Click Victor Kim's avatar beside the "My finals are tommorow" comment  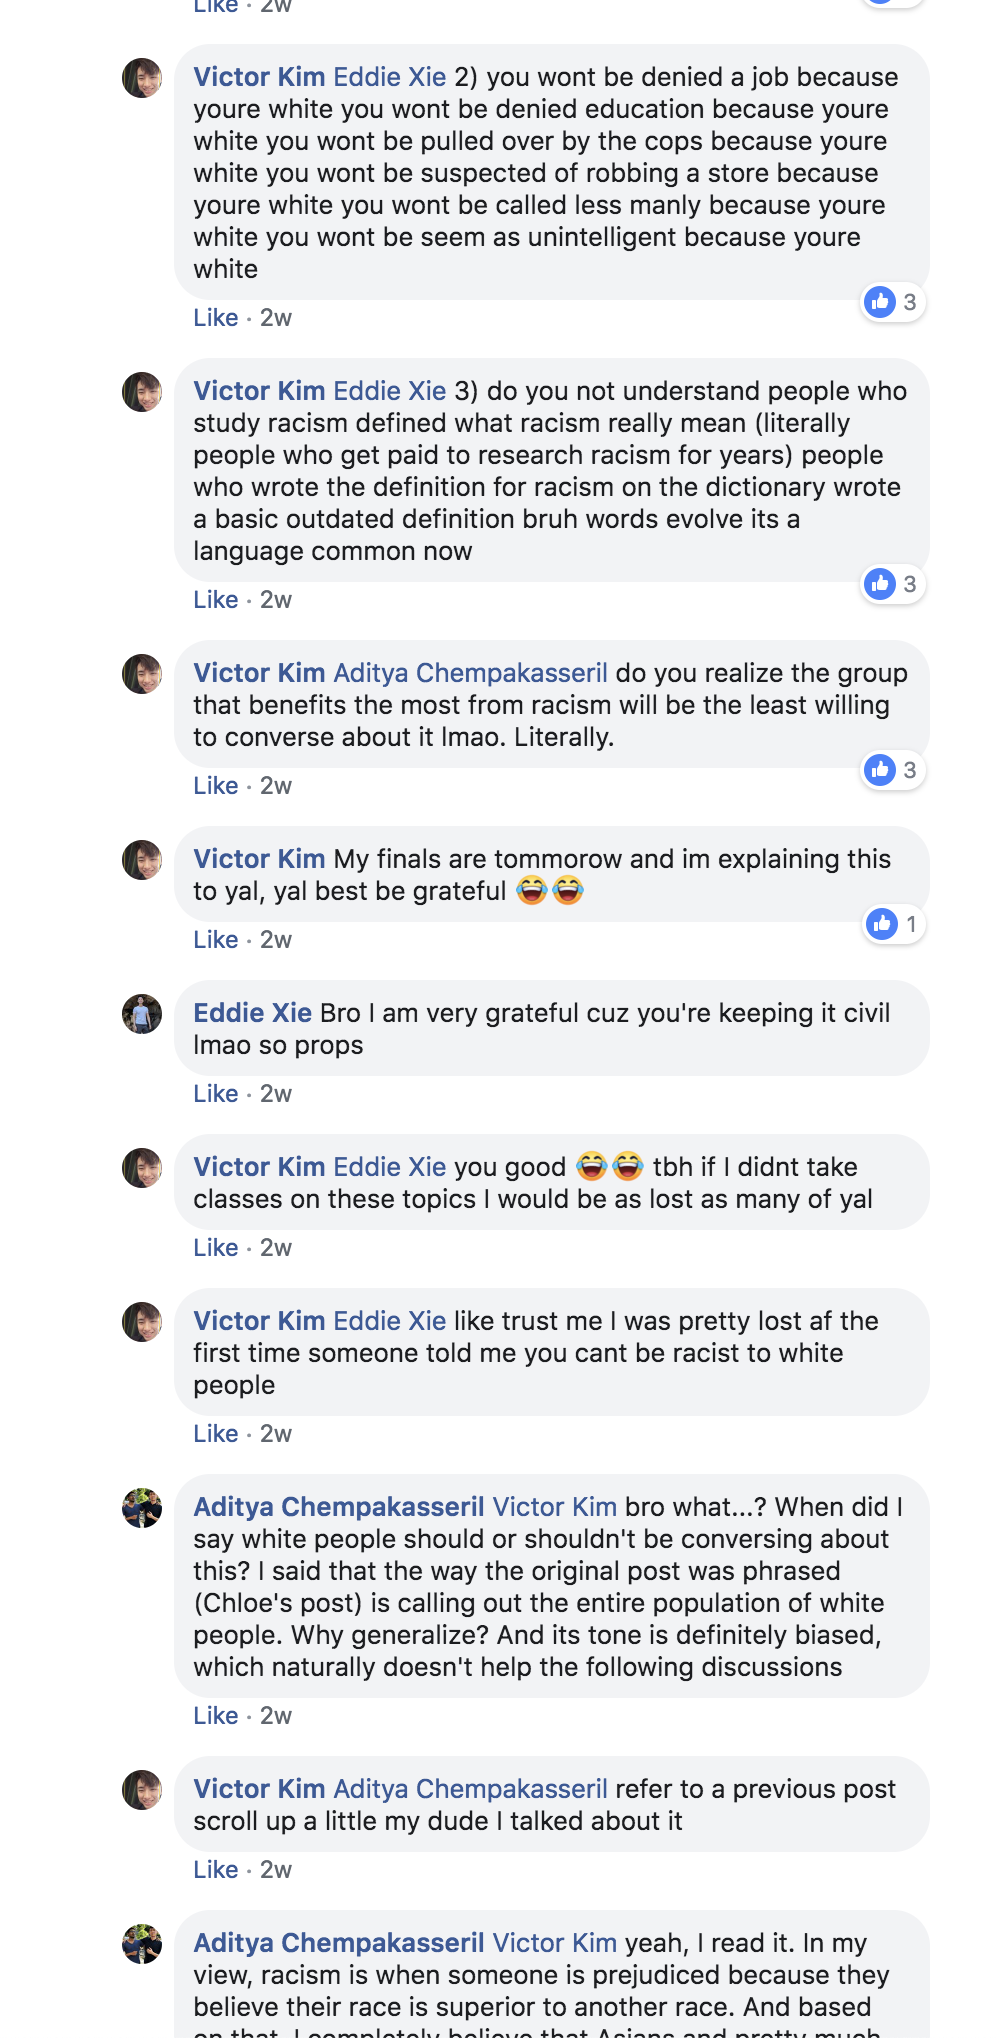[142, 860]
